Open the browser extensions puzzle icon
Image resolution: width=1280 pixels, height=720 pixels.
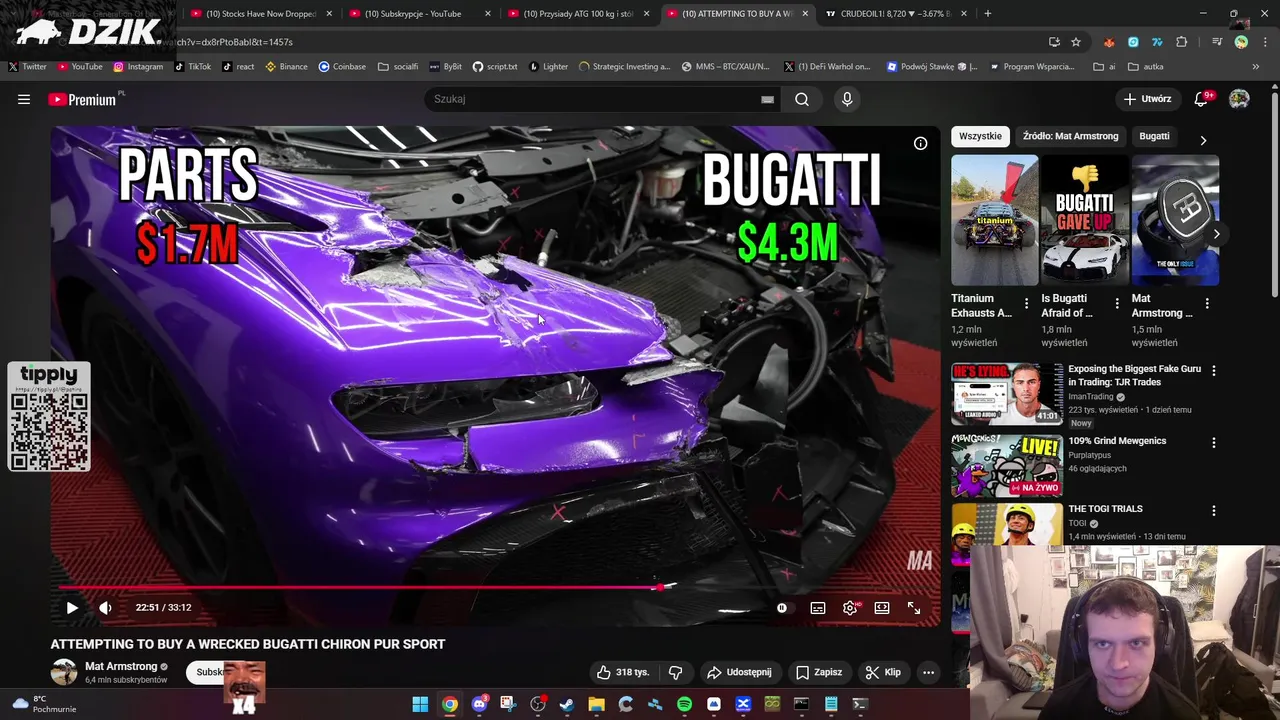click(1182, 42)
